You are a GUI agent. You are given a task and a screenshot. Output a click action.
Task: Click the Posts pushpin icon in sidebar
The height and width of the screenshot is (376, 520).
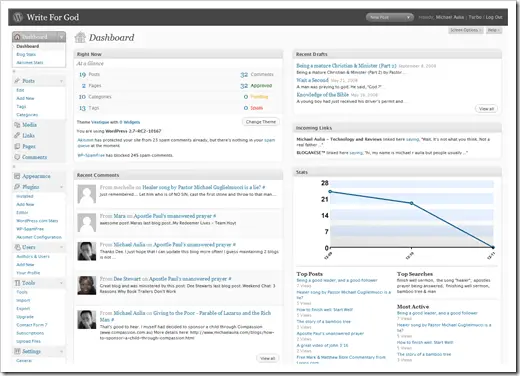17,81
